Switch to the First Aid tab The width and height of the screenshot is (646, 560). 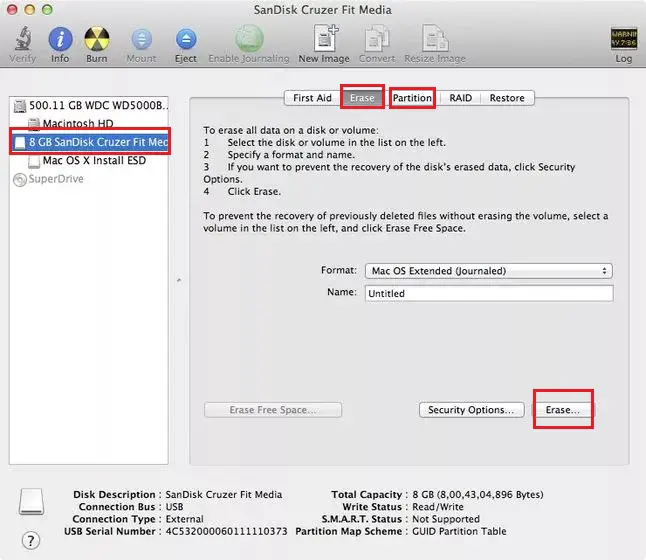point(312,98)
